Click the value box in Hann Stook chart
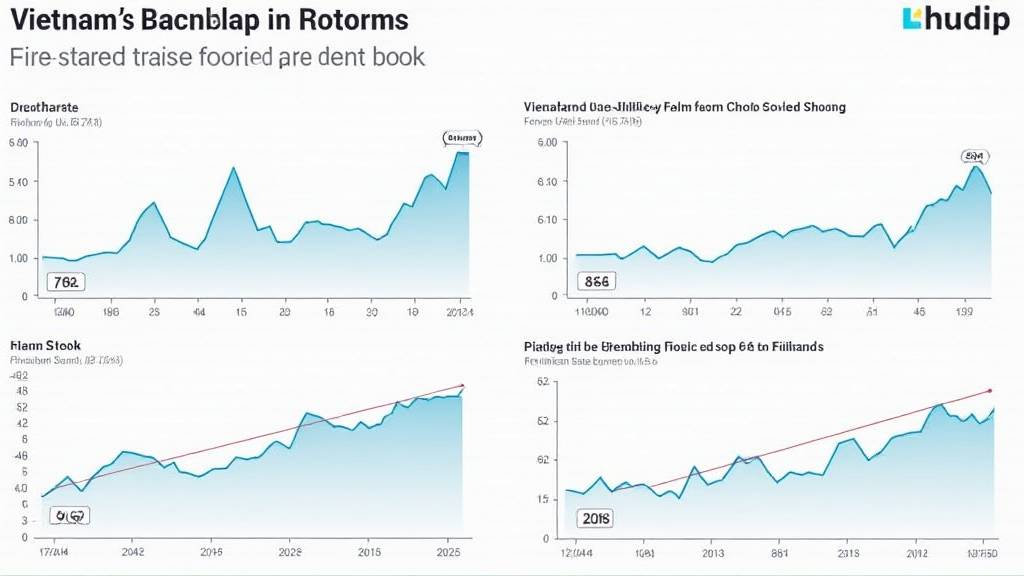 coord(70,516)
